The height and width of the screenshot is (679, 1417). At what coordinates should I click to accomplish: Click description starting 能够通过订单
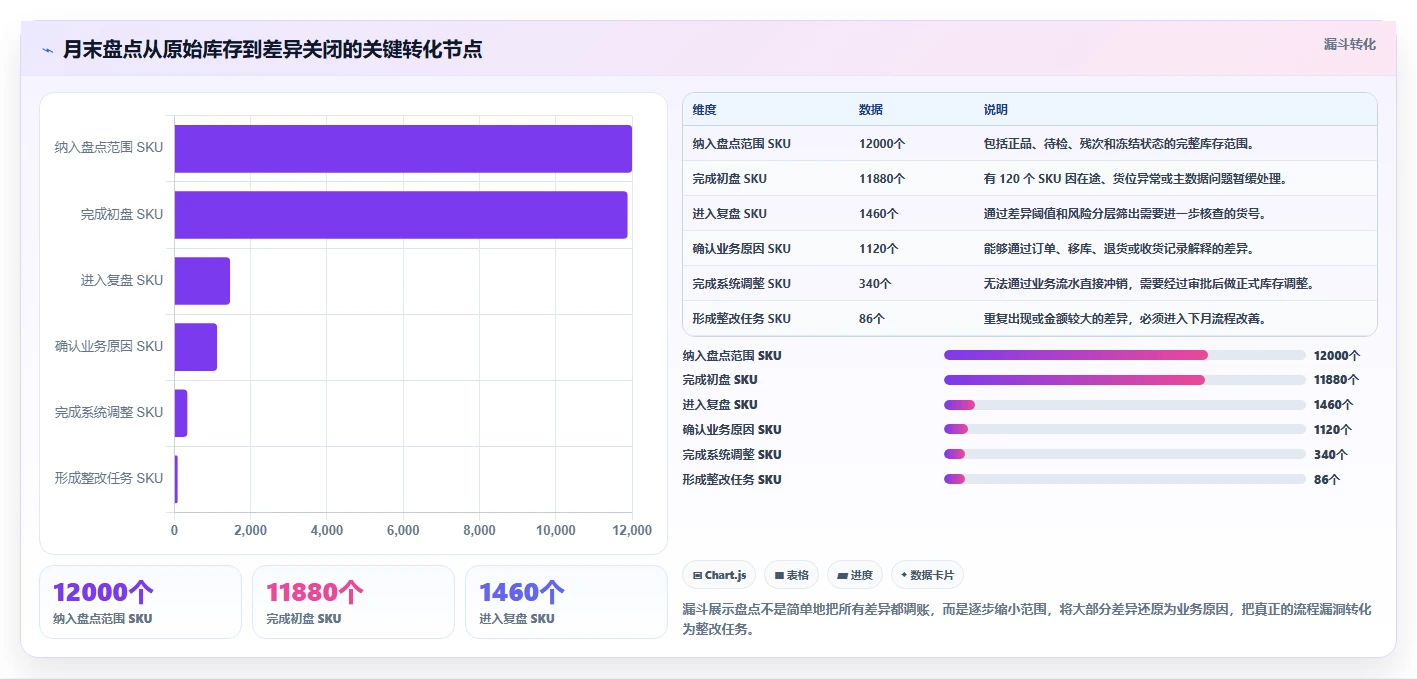1119,249
